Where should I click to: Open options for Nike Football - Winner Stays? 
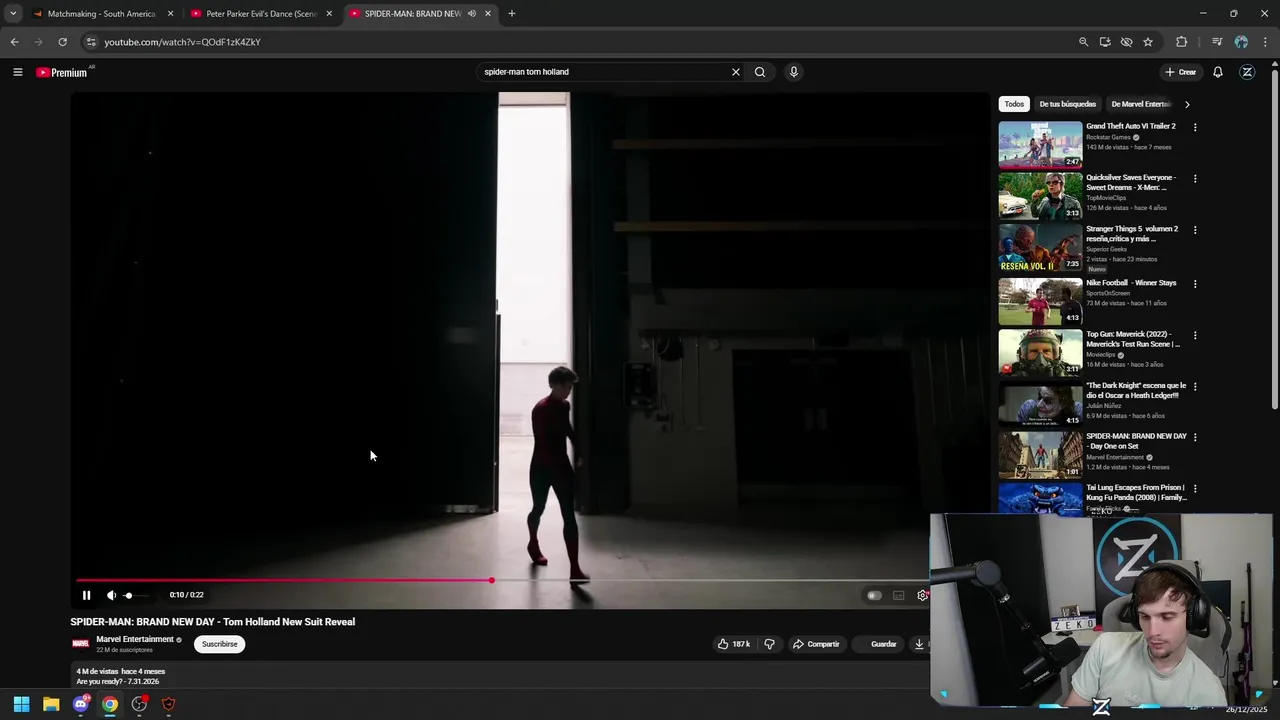tap(1195, 284)
